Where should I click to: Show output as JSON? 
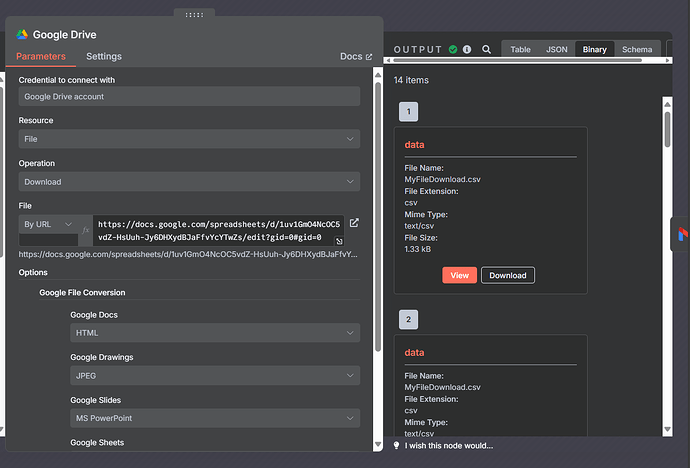(557, 49)
